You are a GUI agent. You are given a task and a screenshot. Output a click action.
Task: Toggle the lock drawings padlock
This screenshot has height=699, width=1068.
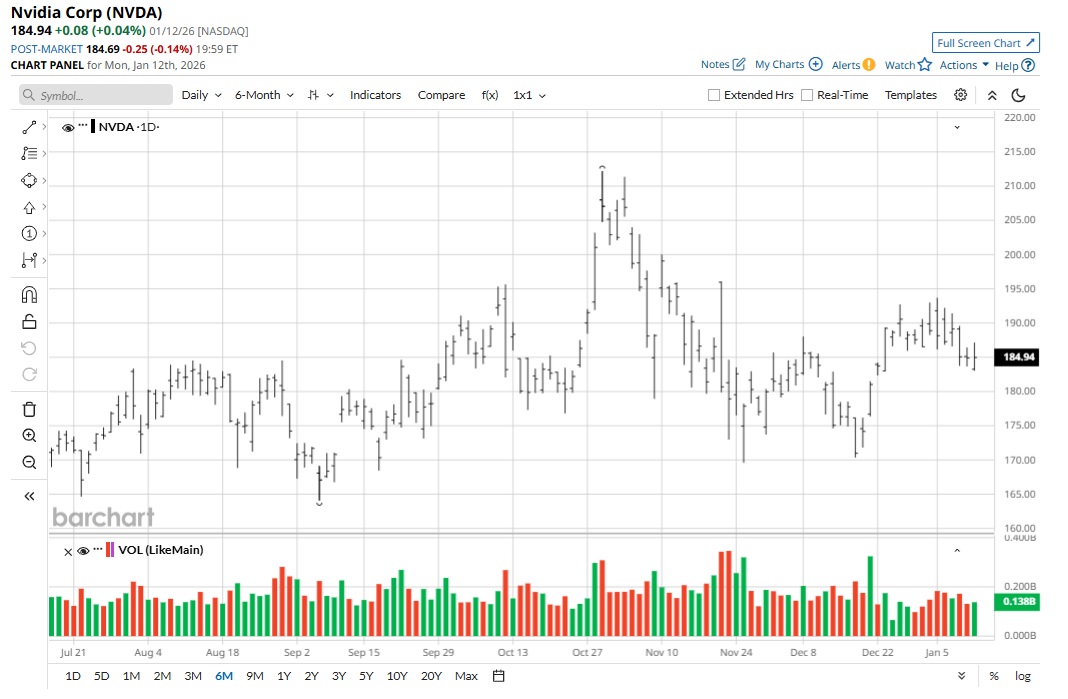[x=29, y=322]
